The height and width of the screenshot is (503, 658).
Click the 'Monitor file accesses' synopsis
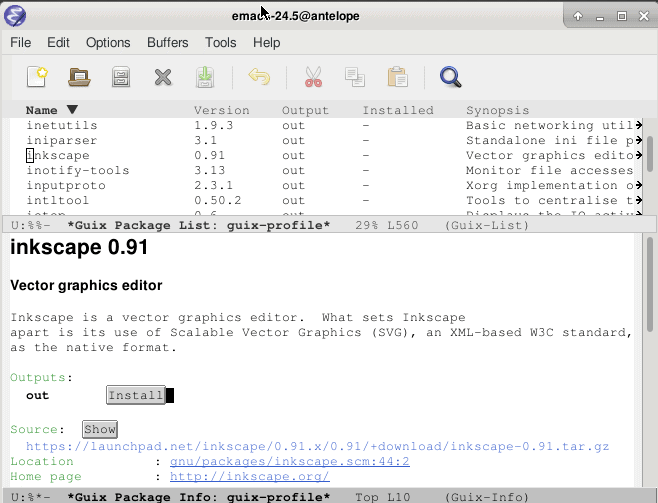[550, 171]
